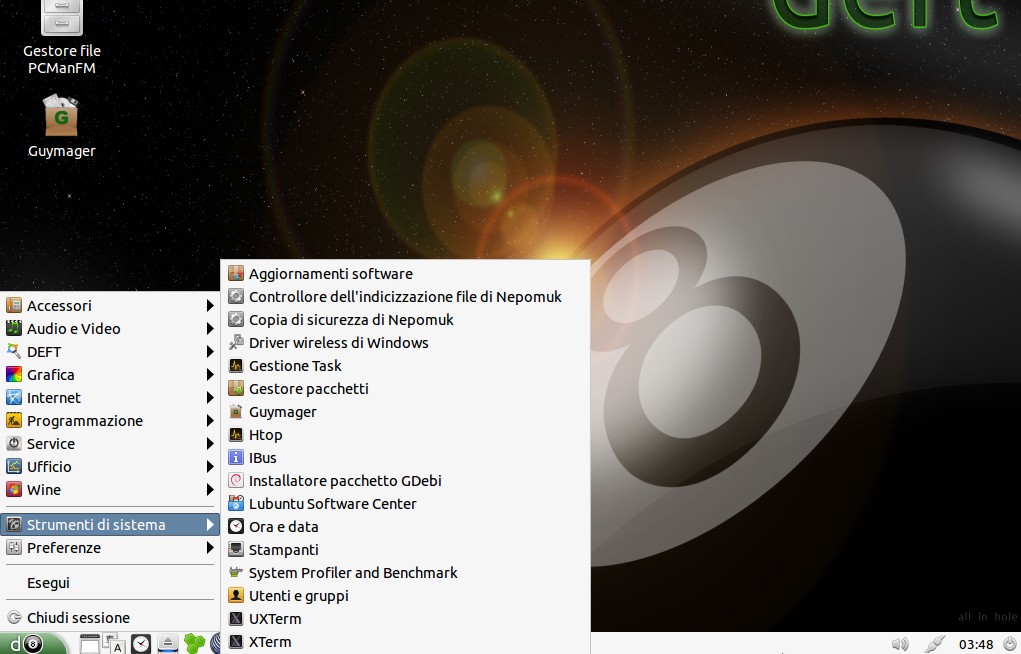Launch Htop process viewer
This screenshot has width=1021, height=654.
(405, 435)
